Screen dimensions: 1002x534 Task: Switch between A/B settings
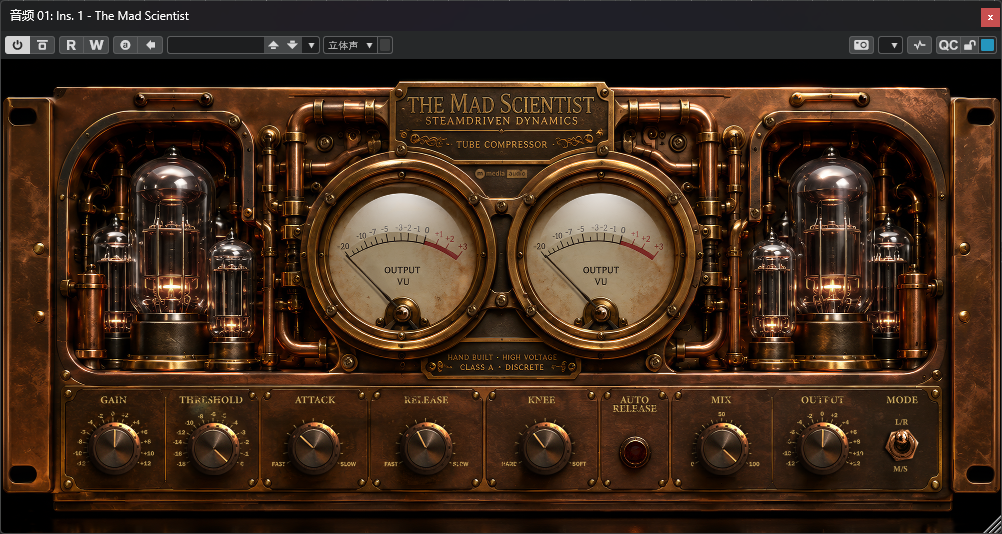[x=126, y=45]
